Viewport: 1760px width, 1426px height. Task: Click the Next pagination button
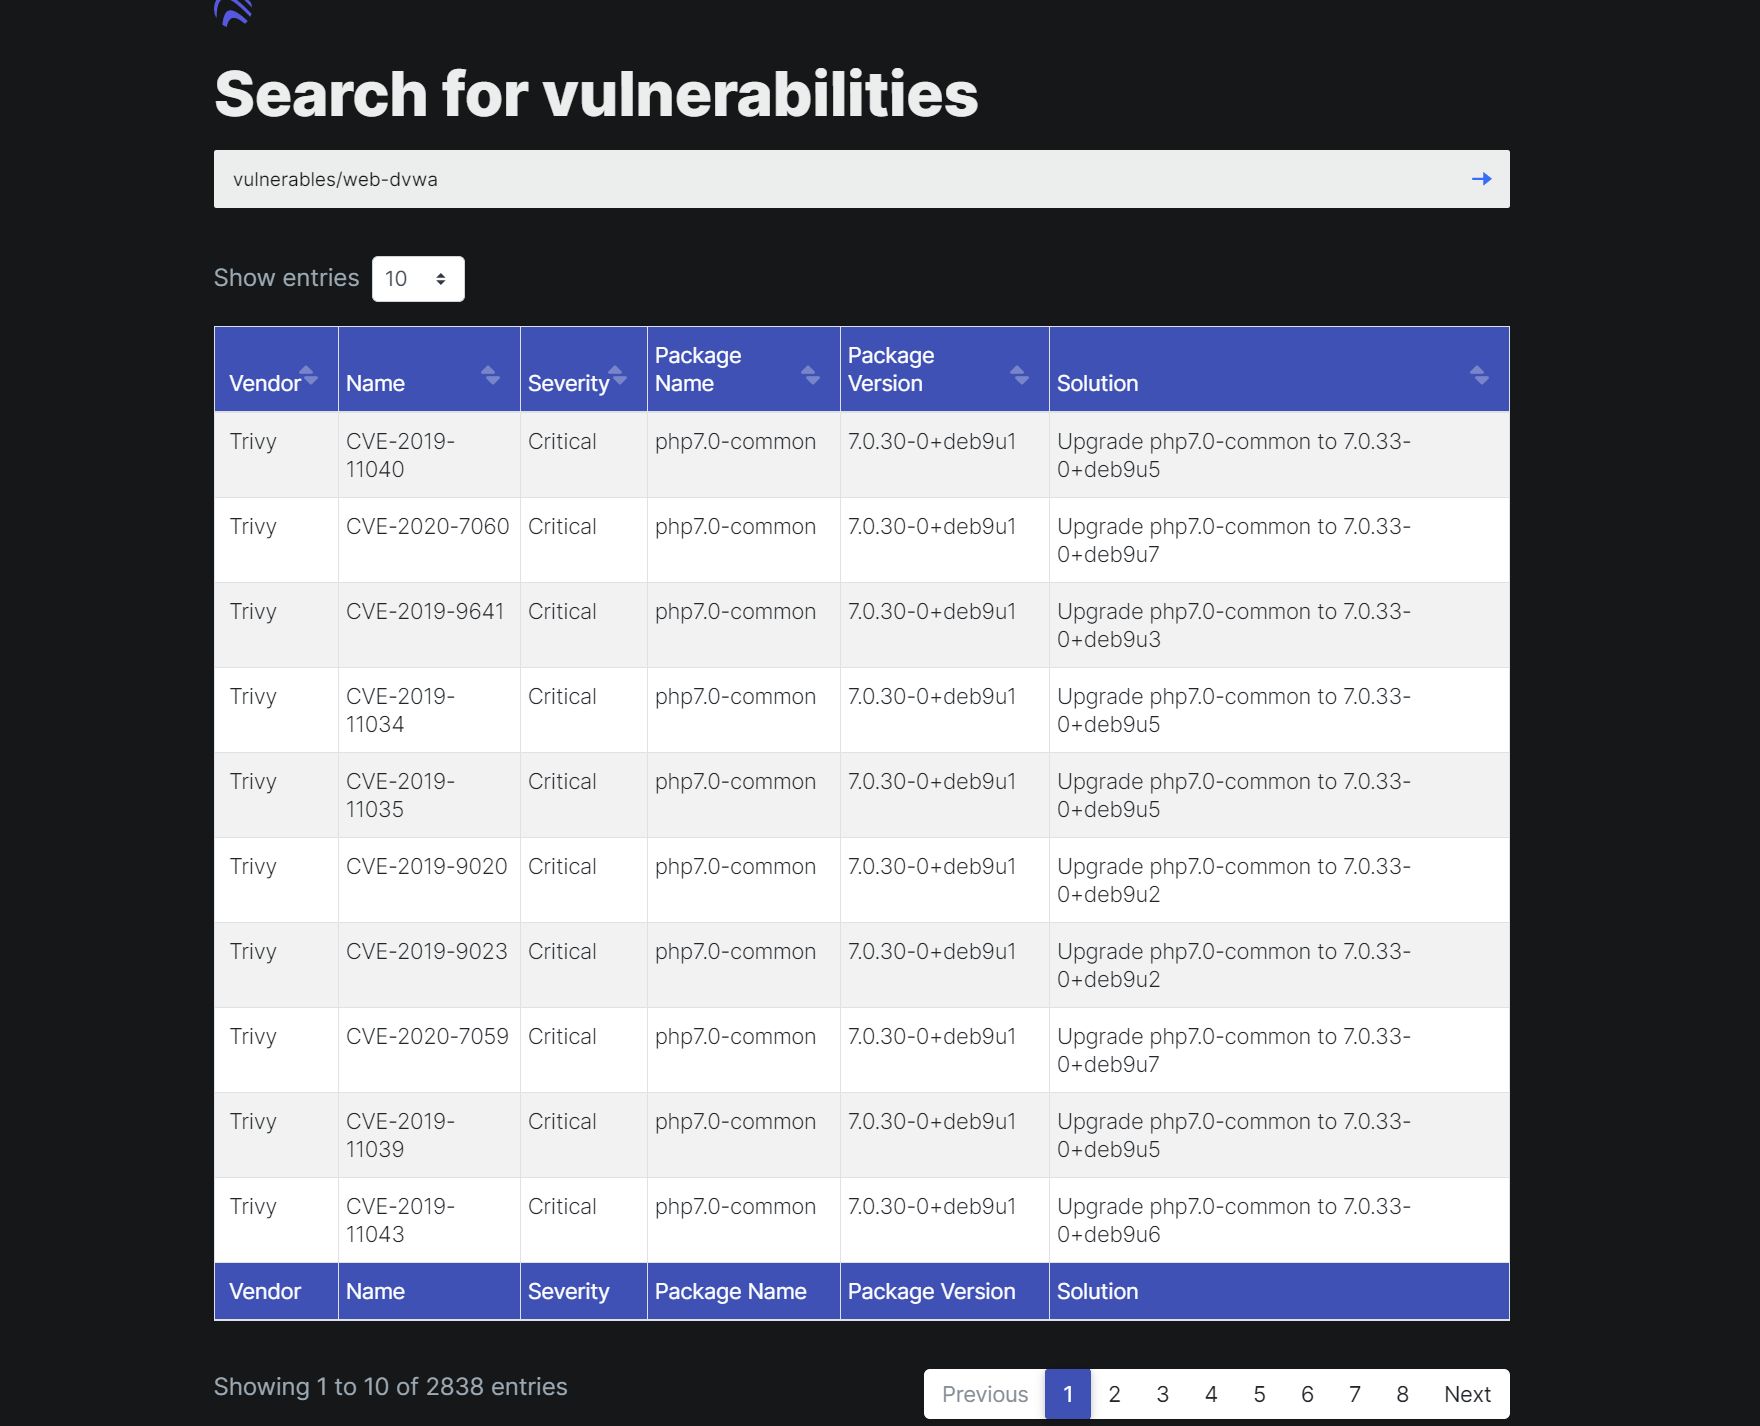click(x=1467, y=1394)
